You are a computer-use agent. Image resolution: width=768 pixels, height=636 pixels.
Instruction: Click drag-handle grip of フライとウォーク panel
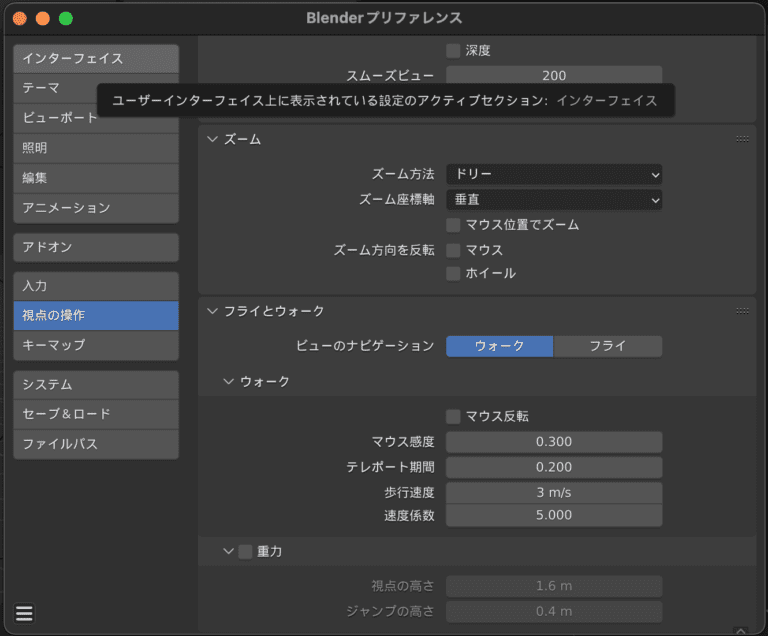(x=742, y=311)
